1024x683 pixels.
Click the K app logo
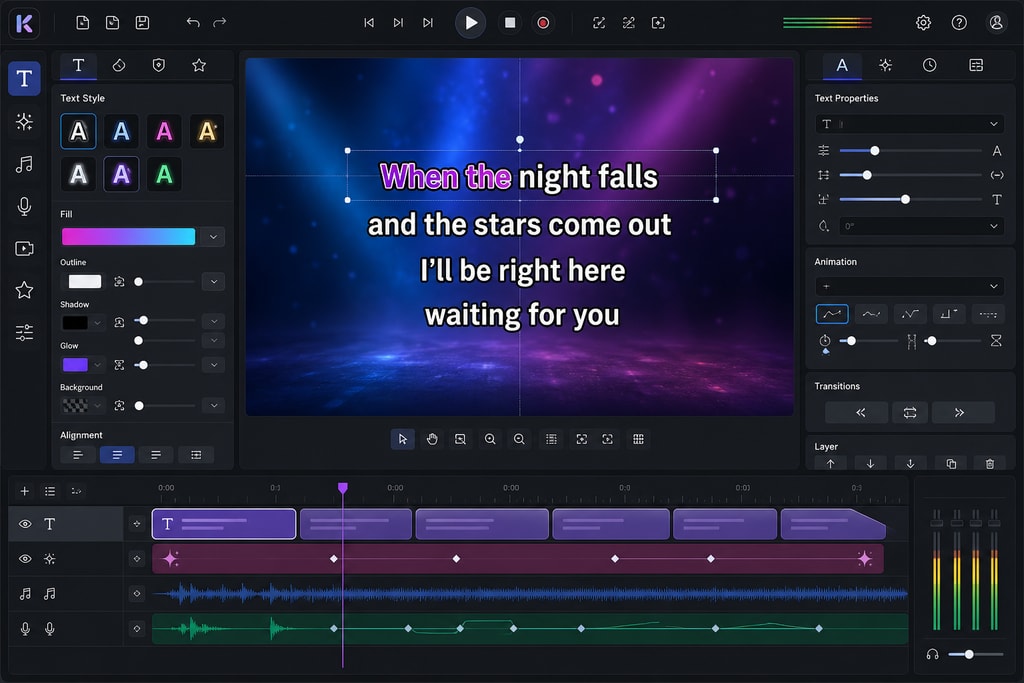[24, 23]
